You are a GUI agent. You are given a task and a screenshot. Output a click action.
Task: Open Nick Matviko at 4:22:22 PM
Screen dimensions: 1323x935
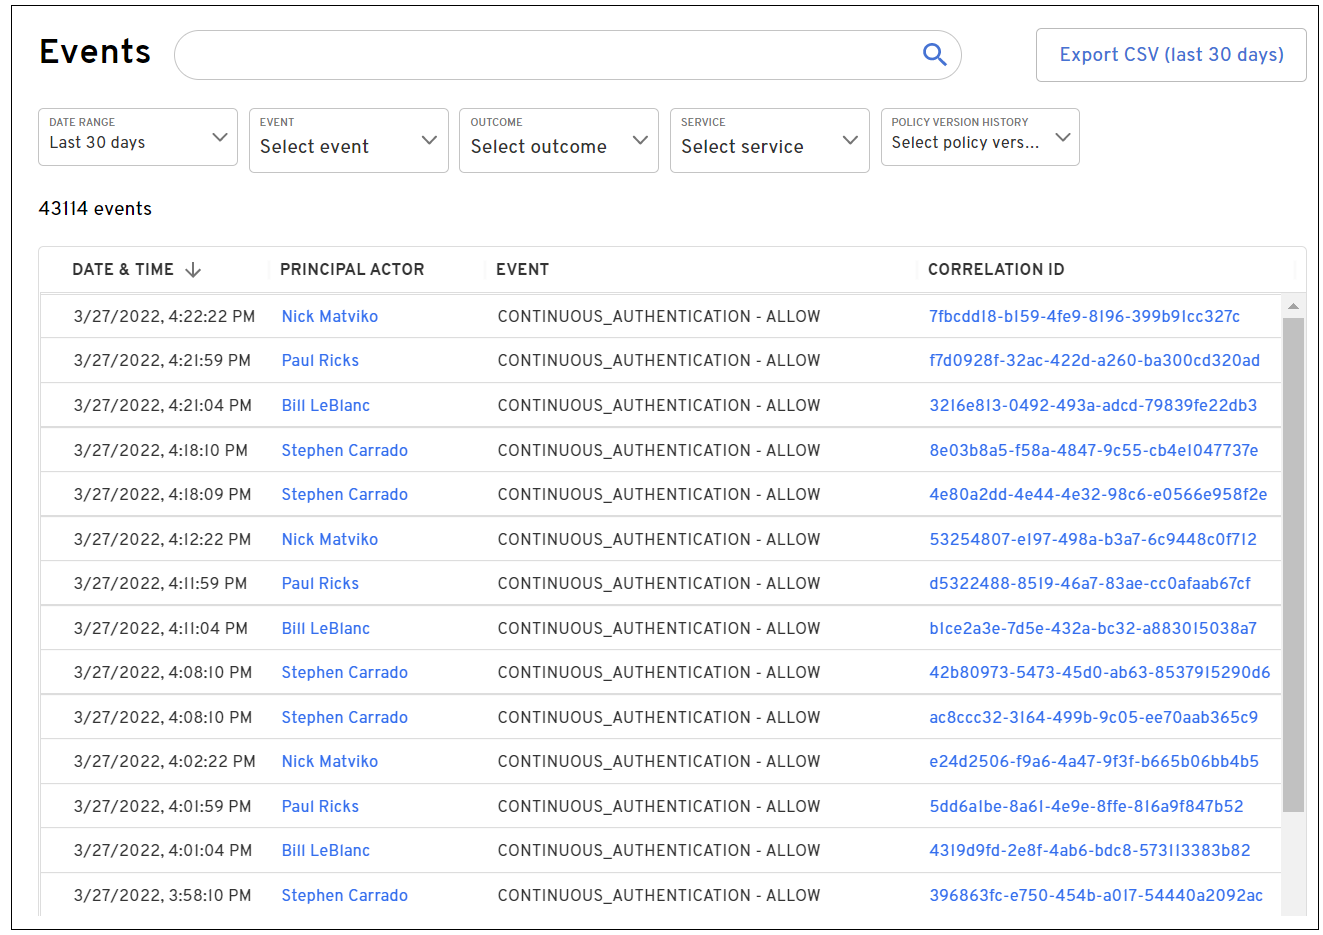pyautogui.click(x=329, y=317)
